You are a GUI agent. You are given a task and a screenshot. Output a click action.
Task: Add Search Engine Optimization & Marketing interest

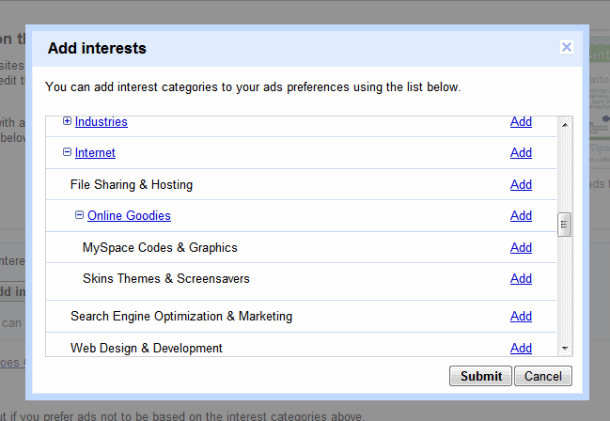pyautogui.click(x=520, y=317)
